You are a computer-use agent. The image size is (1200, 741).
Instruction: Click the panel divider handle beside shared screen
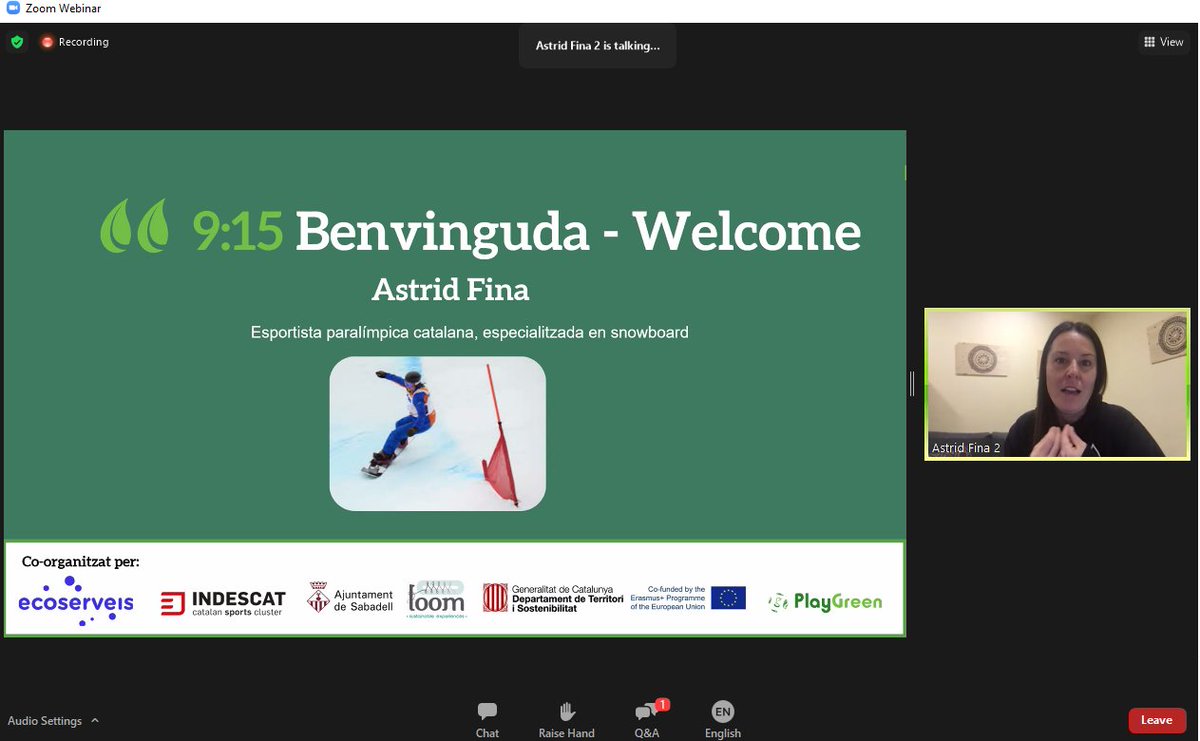[912, 384]
